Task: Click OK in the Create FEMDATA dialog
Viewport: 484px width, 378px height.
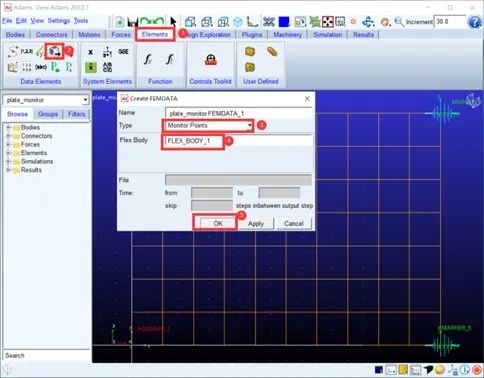Action: 218,223
